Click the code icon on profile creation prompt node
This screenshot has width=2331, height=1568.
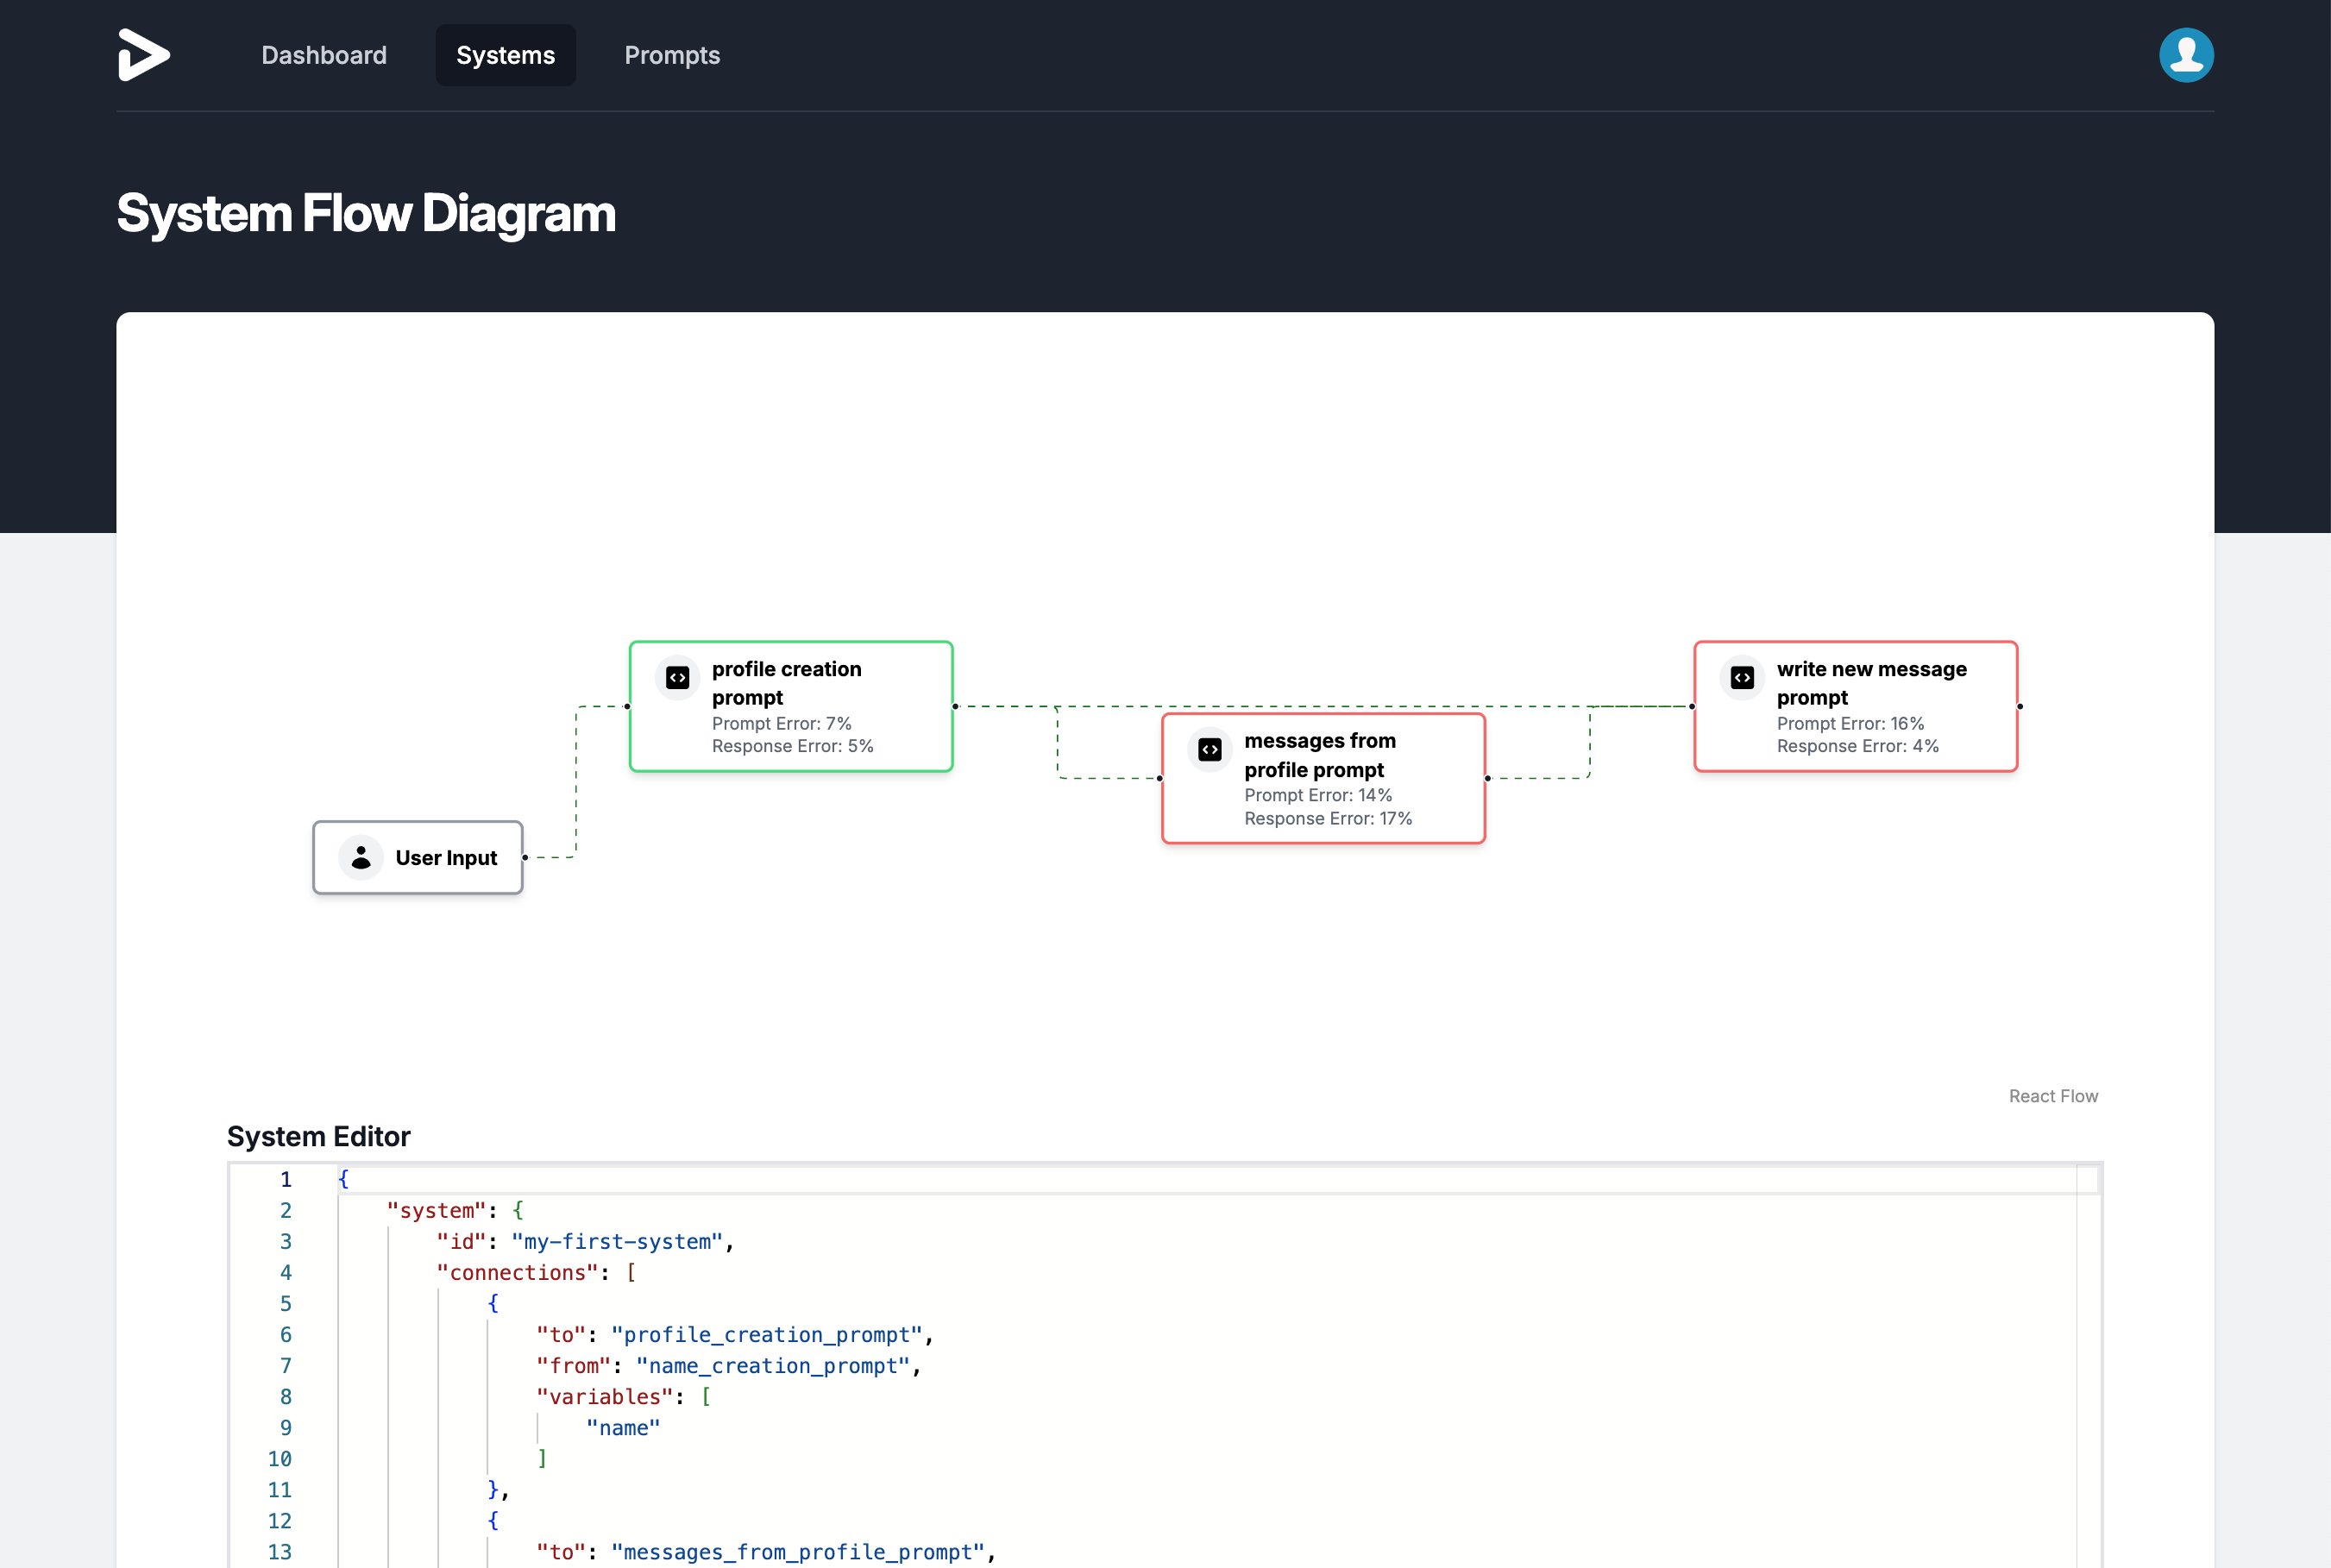pyautogui.click(x=677, y=678)
